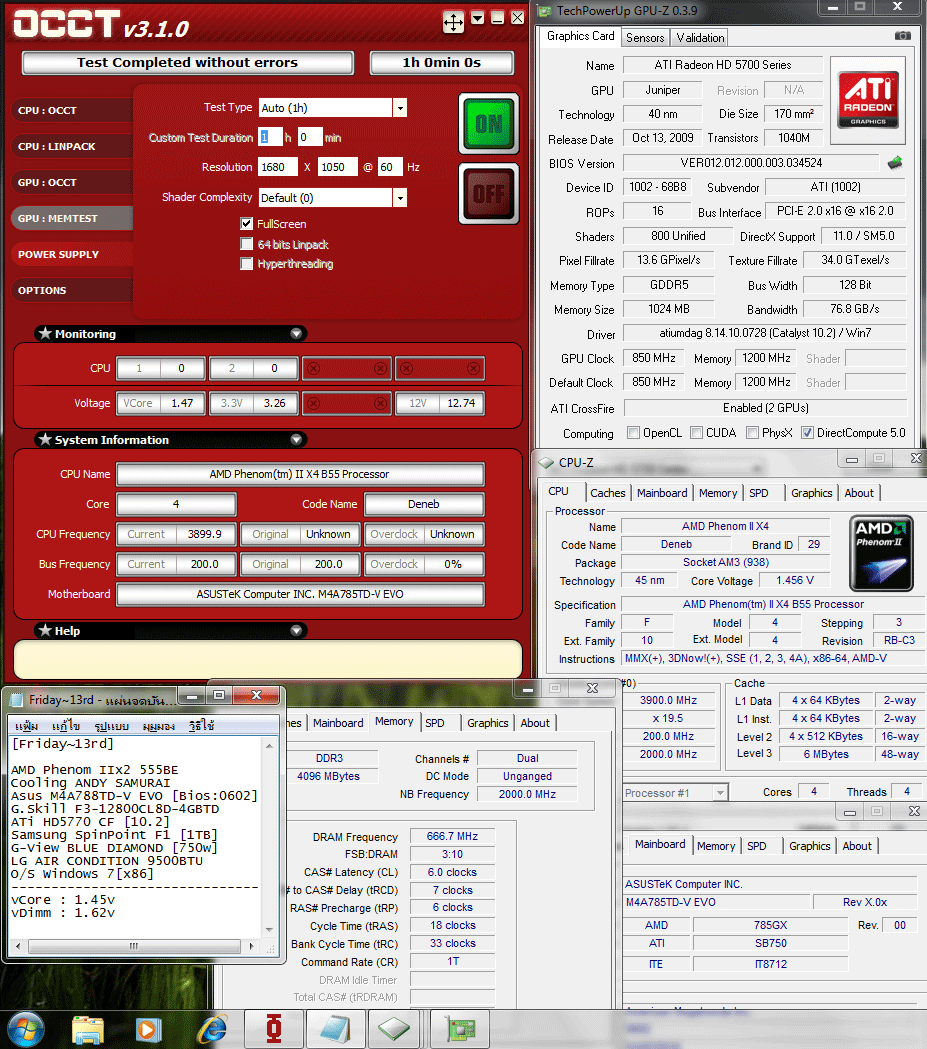The height and width of the screenshot is (1049, 927).
Task: Collapse the Help section arrow
Action: (296, 630)
